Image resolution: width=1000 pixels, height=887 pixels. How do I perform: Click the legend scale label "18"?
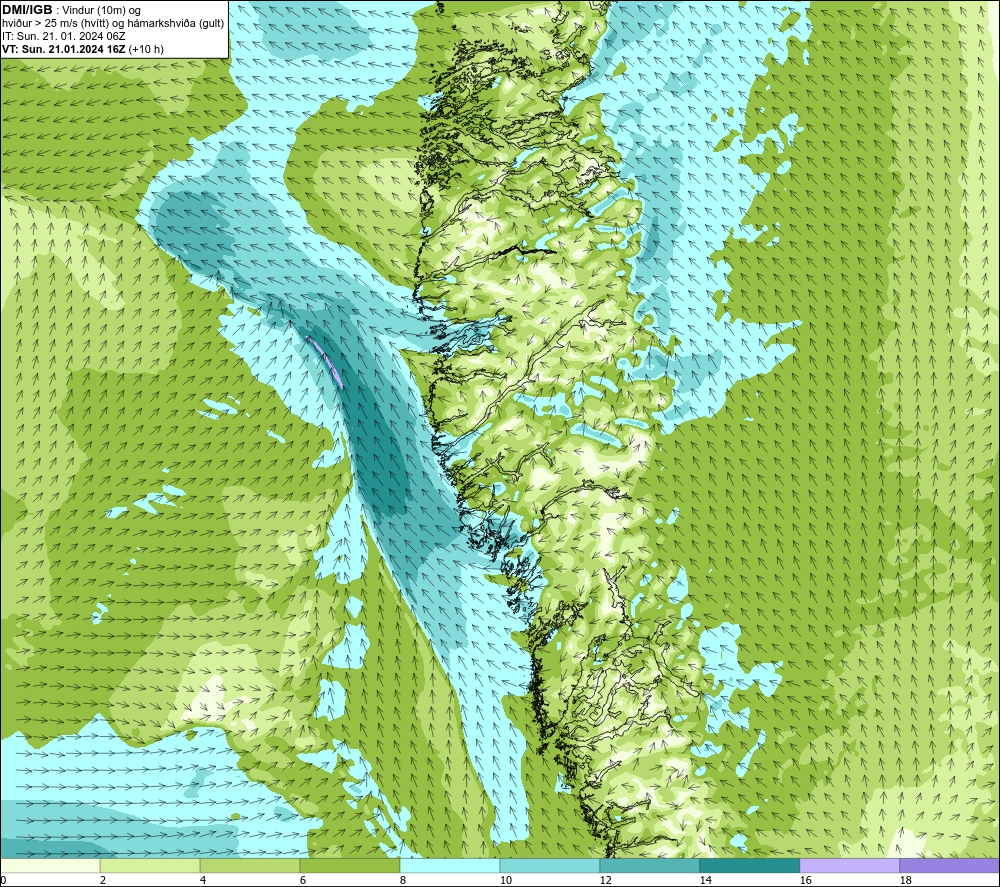[x=905, y=881]
